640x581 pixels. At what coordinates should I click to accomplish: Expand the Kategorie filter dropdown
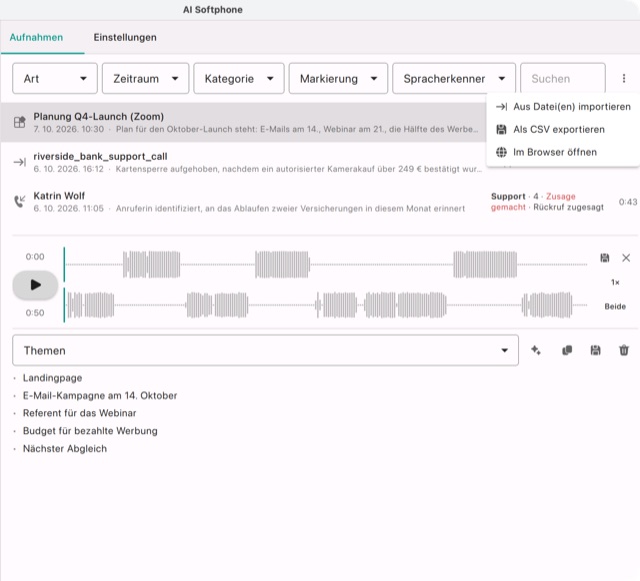(x=239, y=78)
